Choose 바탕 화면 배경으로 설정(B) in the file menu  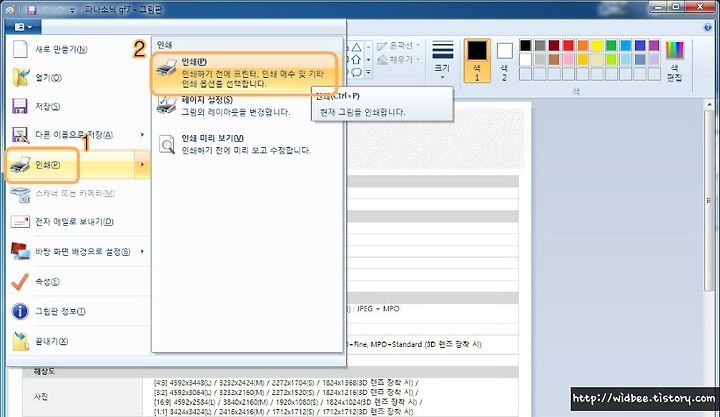71,251
